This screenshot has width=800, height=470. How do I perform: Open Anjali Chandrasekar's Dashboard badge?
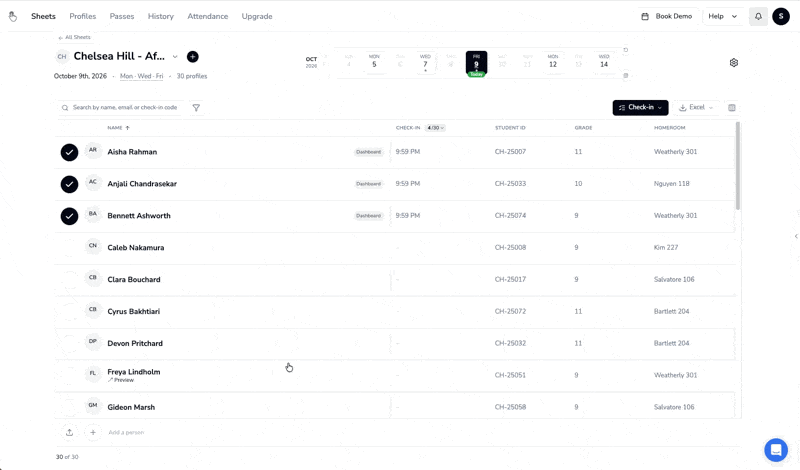tap(368, 184)
